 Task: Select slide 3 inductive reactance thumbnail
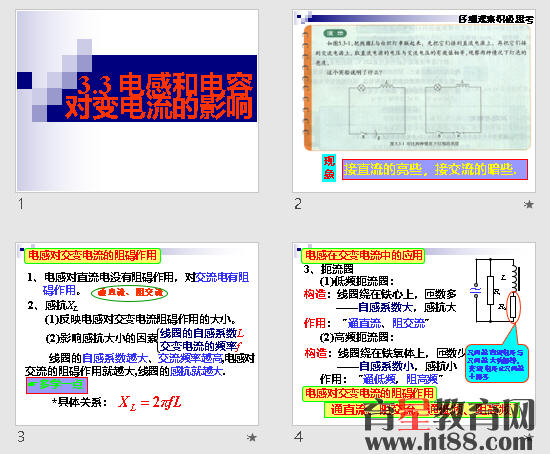click(137, 334)
